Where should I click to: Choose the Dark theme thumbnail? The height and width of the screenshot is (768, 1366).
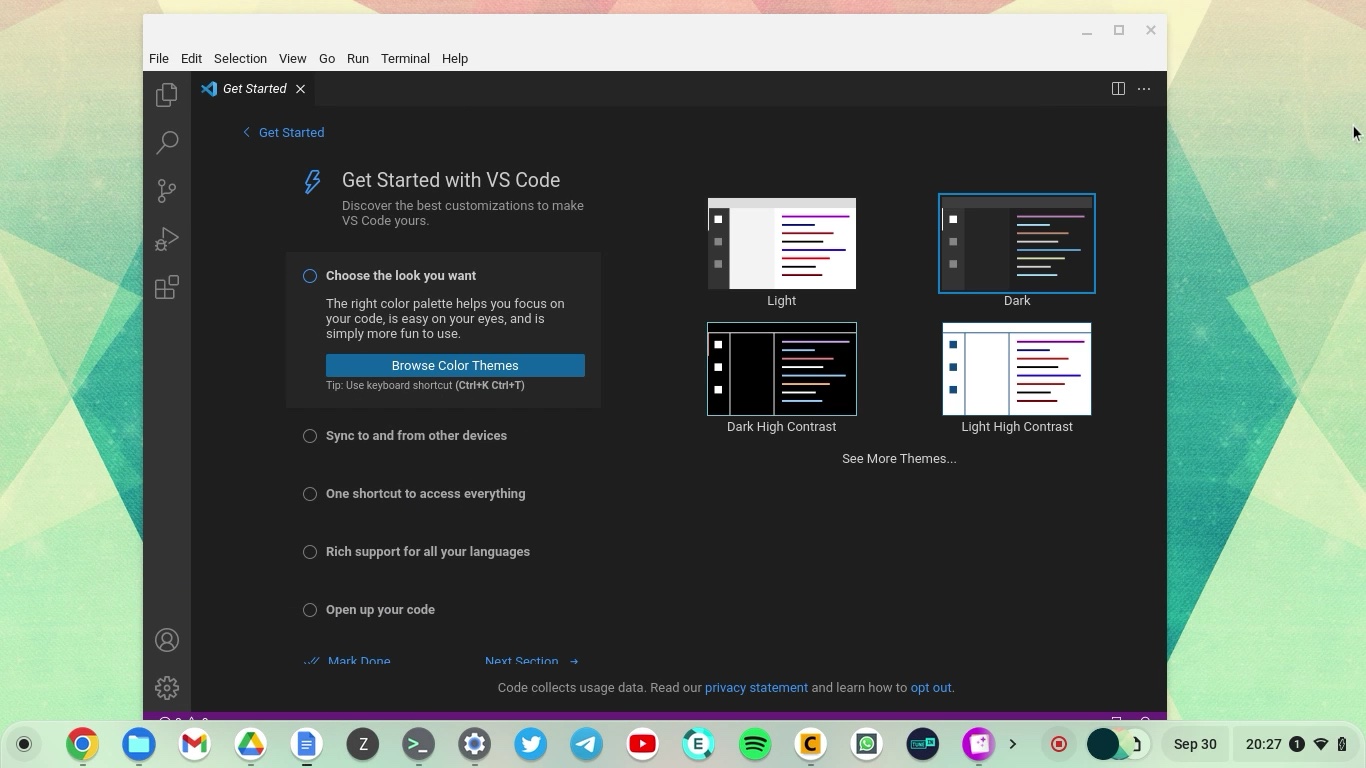(x=1017, y=244)
